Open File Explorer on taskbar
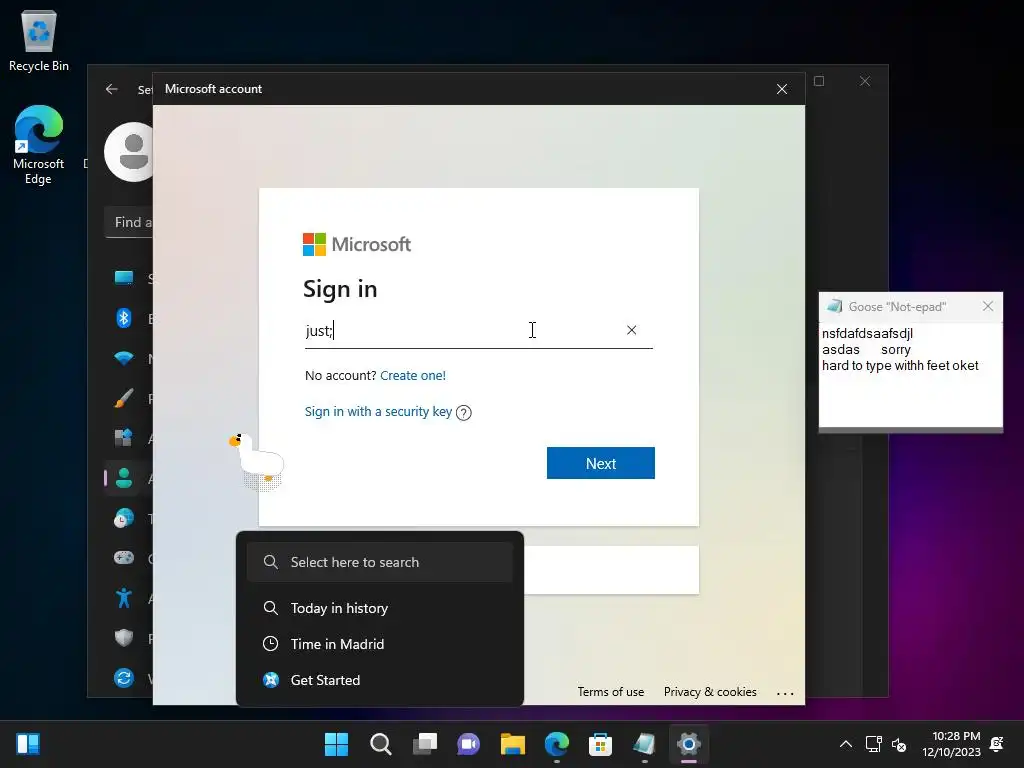 click(513, 744)
